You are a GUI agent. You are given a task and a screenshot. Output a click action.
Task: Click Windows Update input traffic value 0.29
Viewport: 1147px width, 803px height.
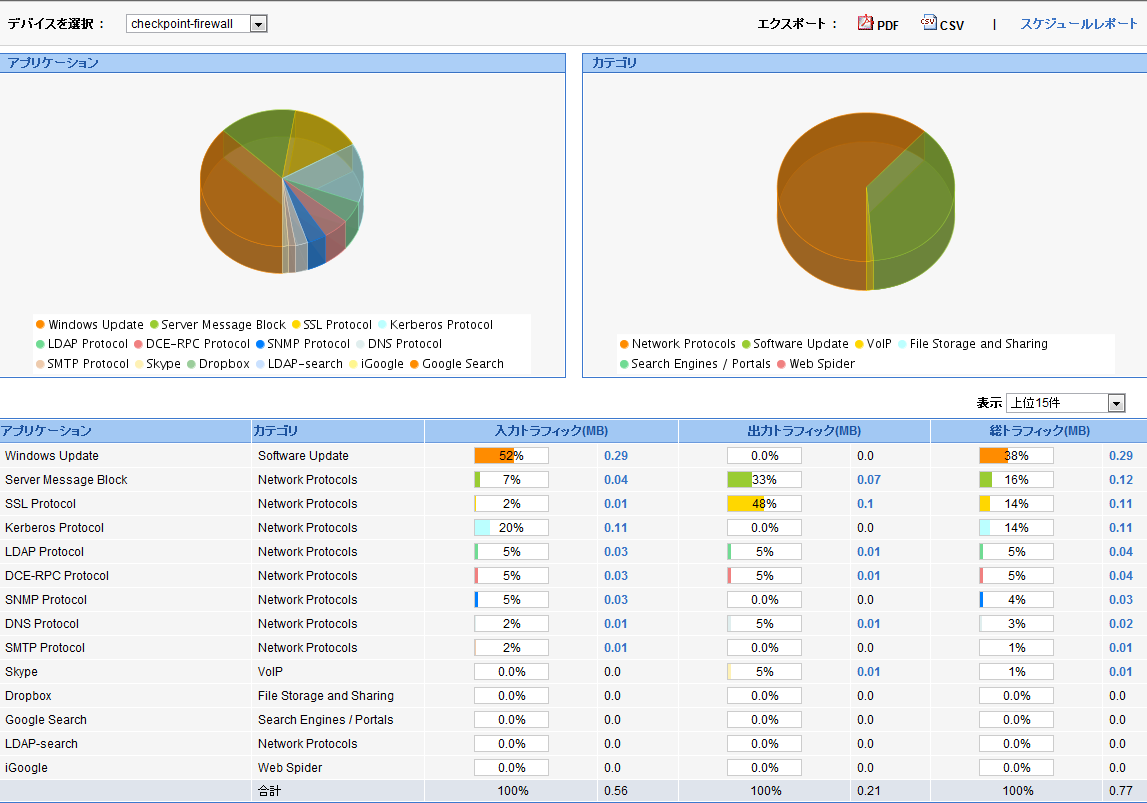point(616,456)
